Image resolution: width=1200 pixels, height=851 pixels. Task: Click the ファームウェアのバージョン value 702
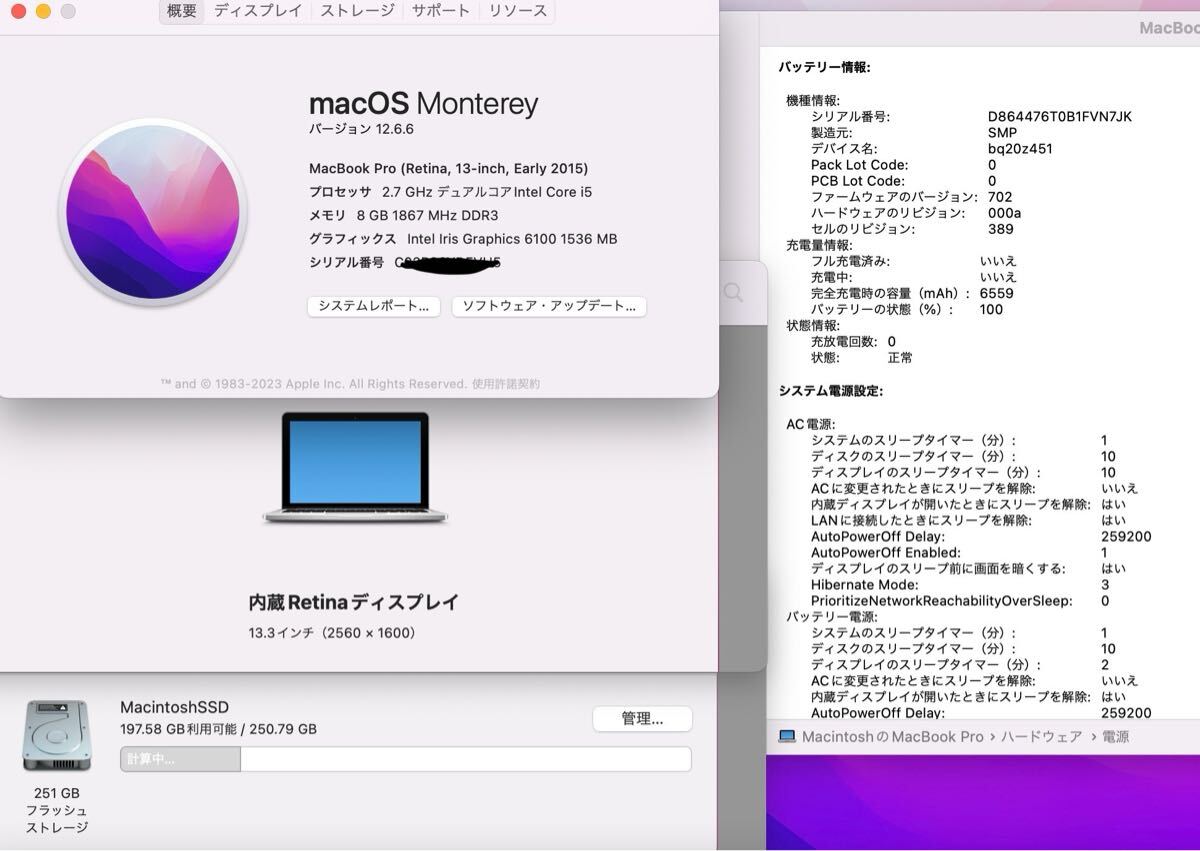click(1000, 197)
